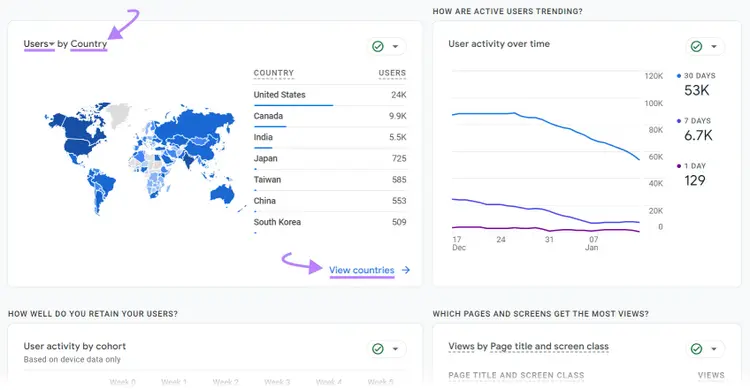Click the 9.9K users value
Screen dimensions: 750x390
tap(397, 116)
